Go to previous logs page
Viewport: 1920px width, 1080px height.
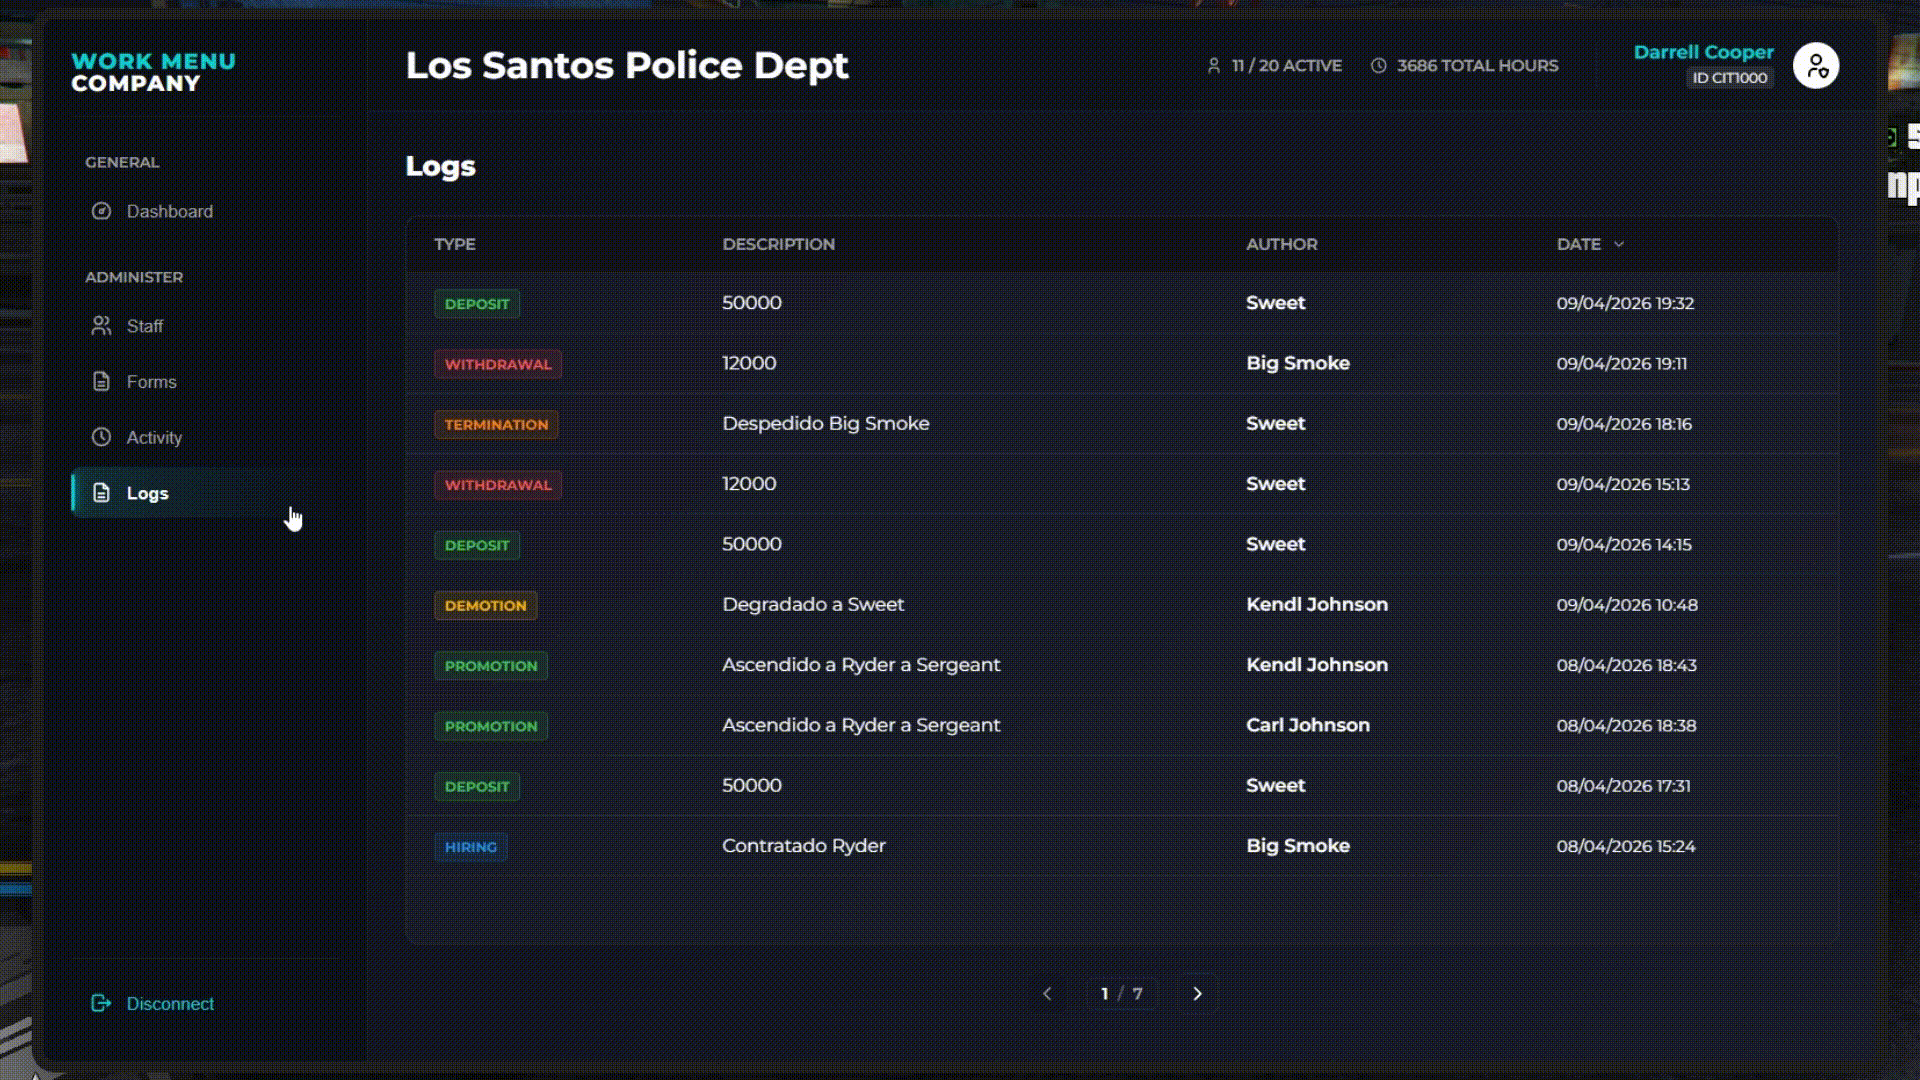[1047, 993]
